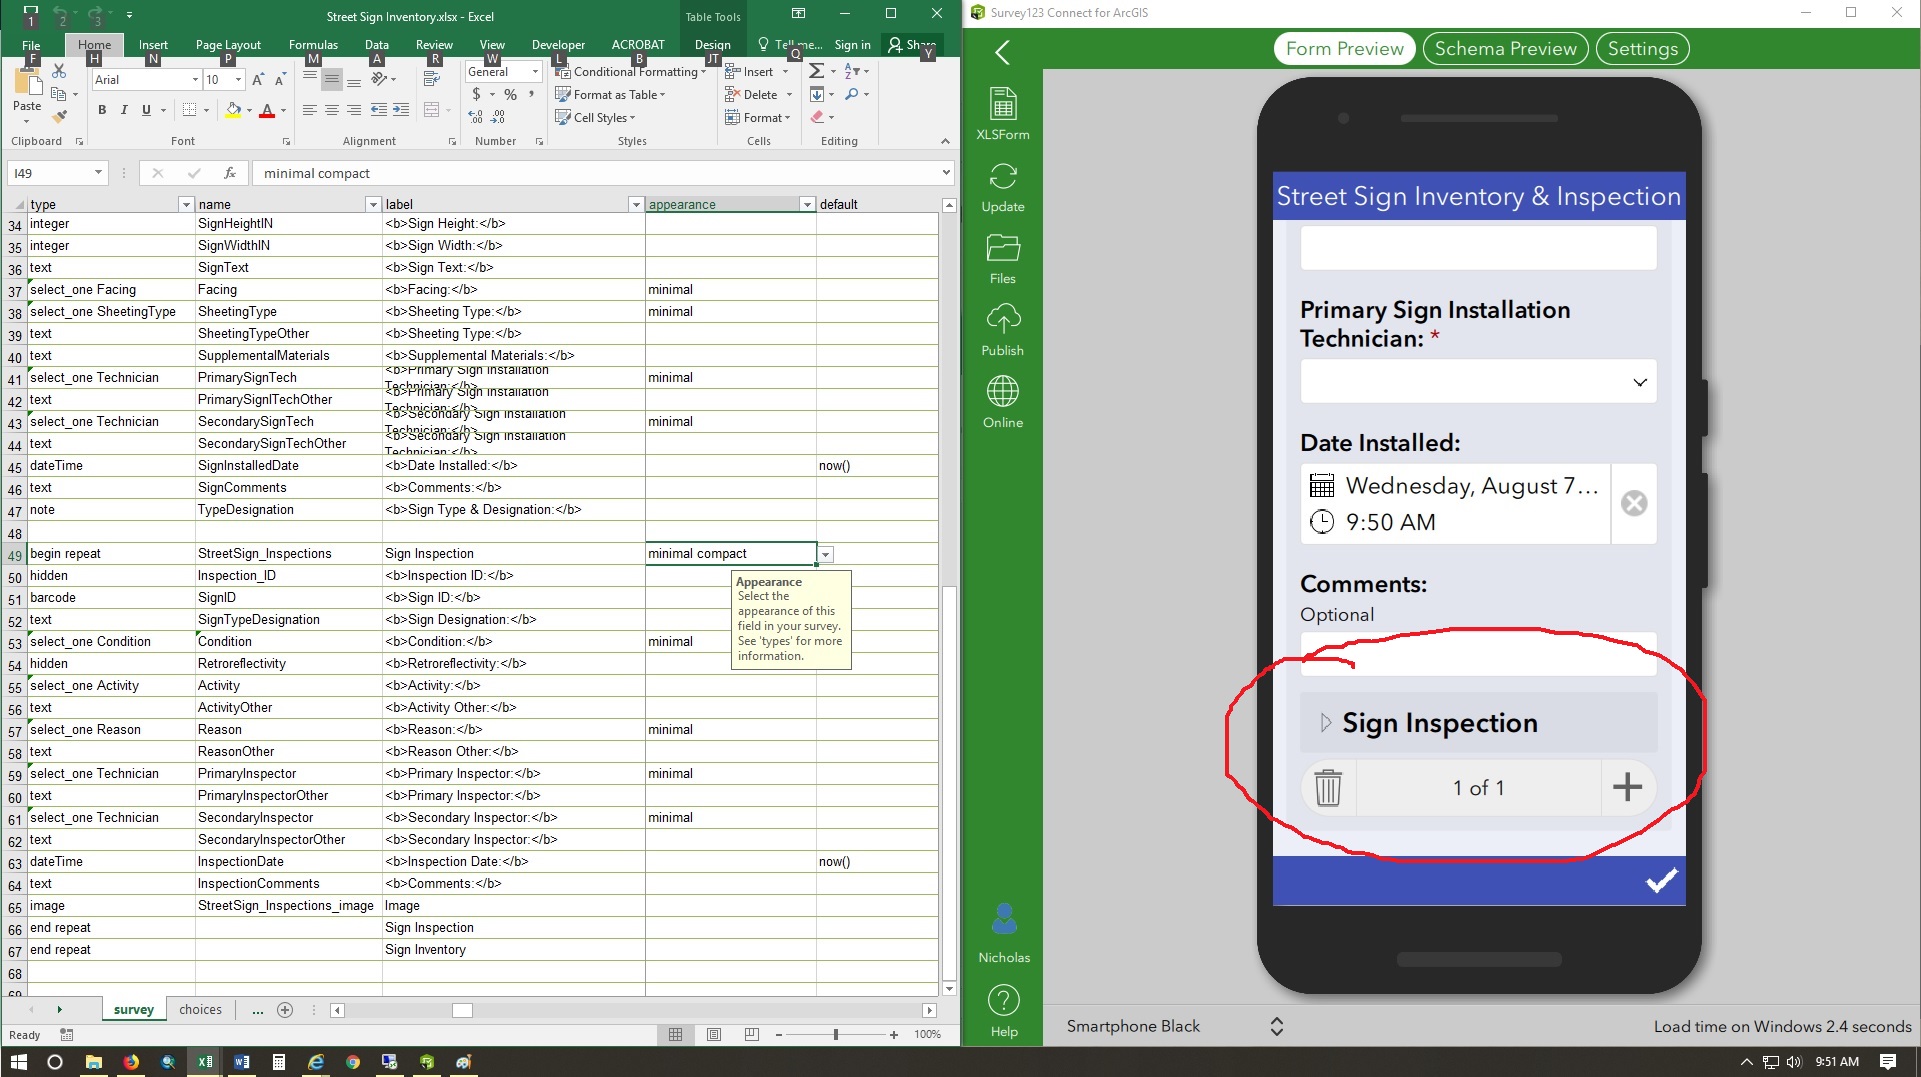Click the Insert Function fx button
This screenshot has width=1921, height=1077.
pyautogui.click(x=229, y=173)
